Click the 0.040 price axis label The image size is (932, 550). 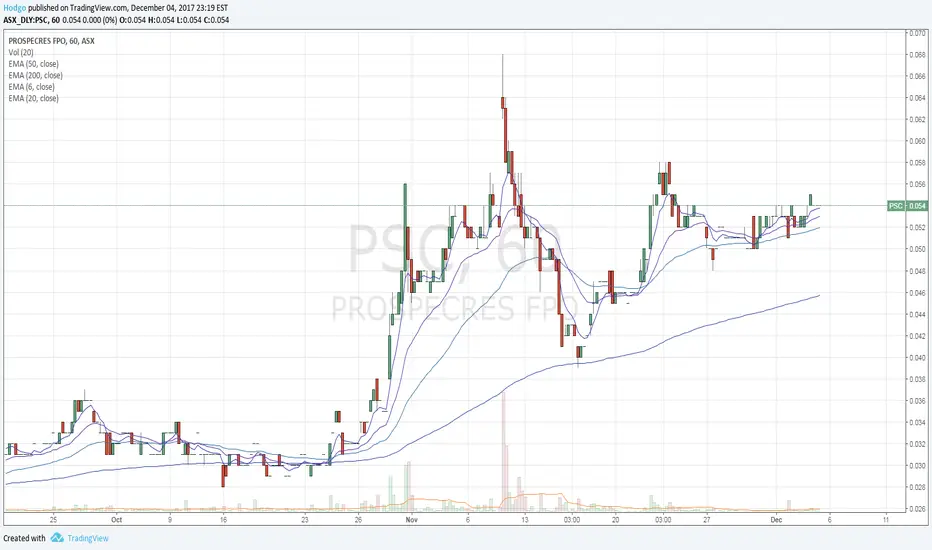tap(918, 358)
